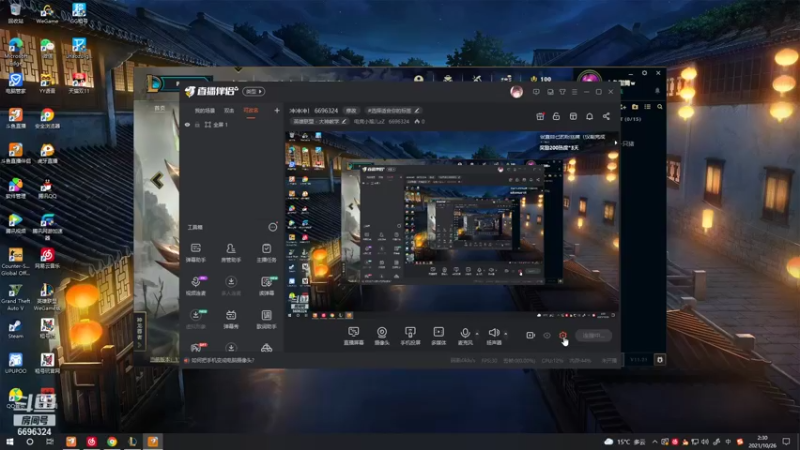Click the 100 coin balance in League client
This screenshot has height=450, width=800.
pyautogui.click(x=541, y=79)
